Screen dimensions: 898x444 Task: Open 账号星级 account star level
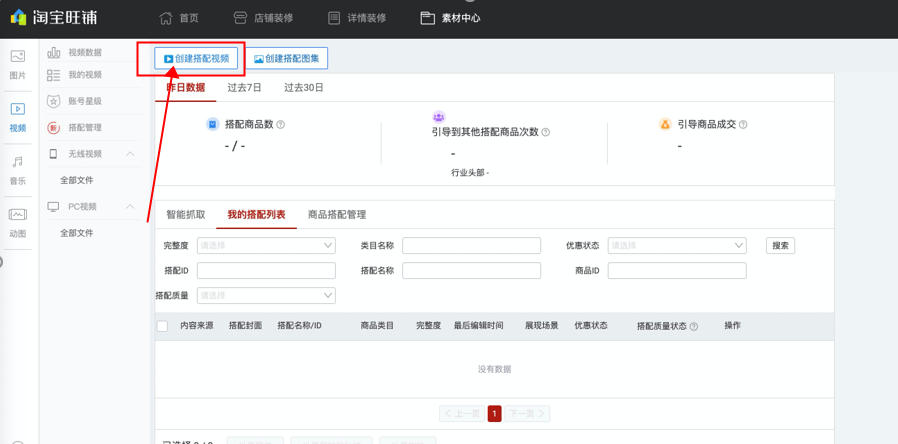point(84,102)
